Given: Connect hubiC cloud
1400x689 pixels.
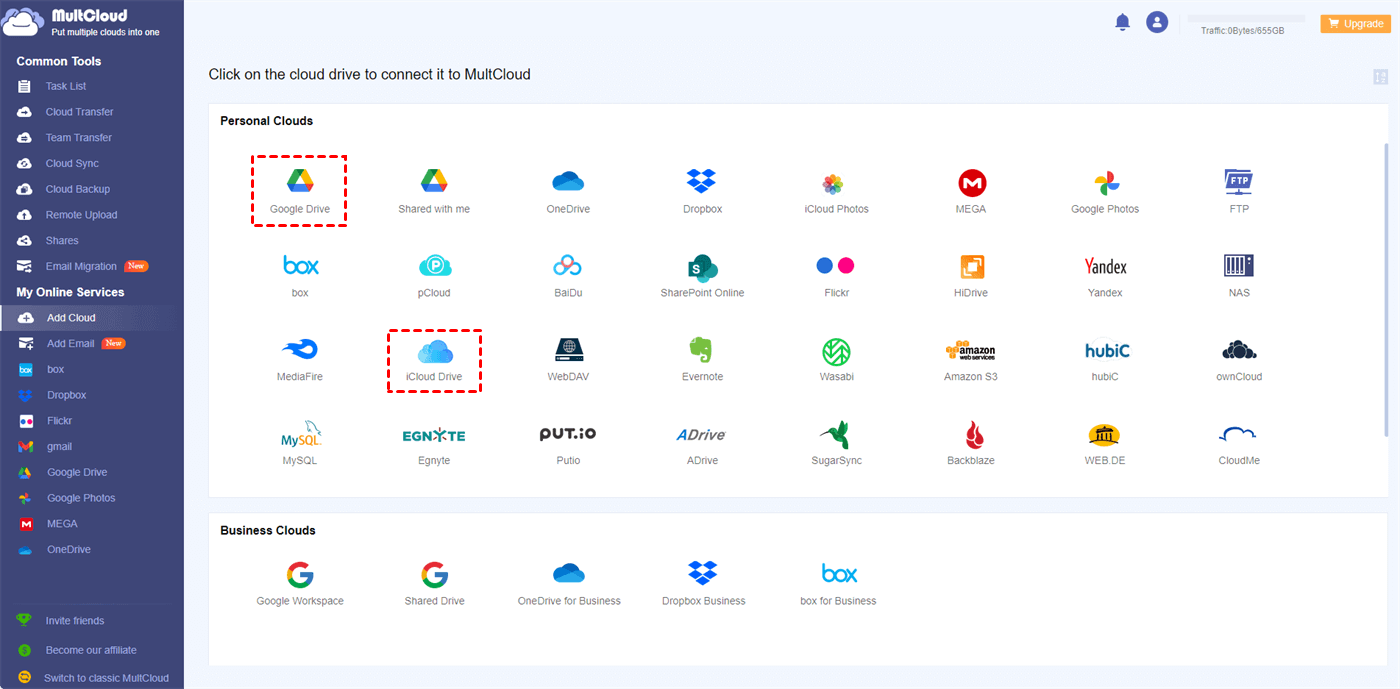Looking at the screenshot, I should [x=1105, y=358].
